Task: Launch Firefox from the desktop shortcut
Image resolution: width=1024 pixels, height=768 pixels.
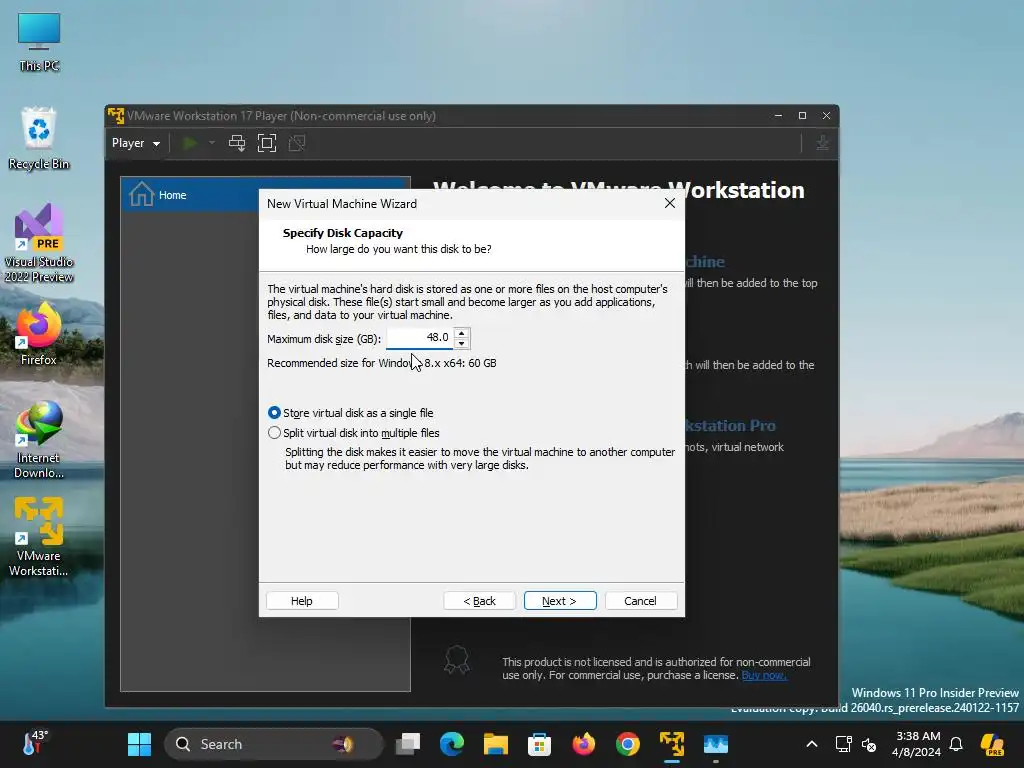Action: pyautogui.click(x=39, y=334)
